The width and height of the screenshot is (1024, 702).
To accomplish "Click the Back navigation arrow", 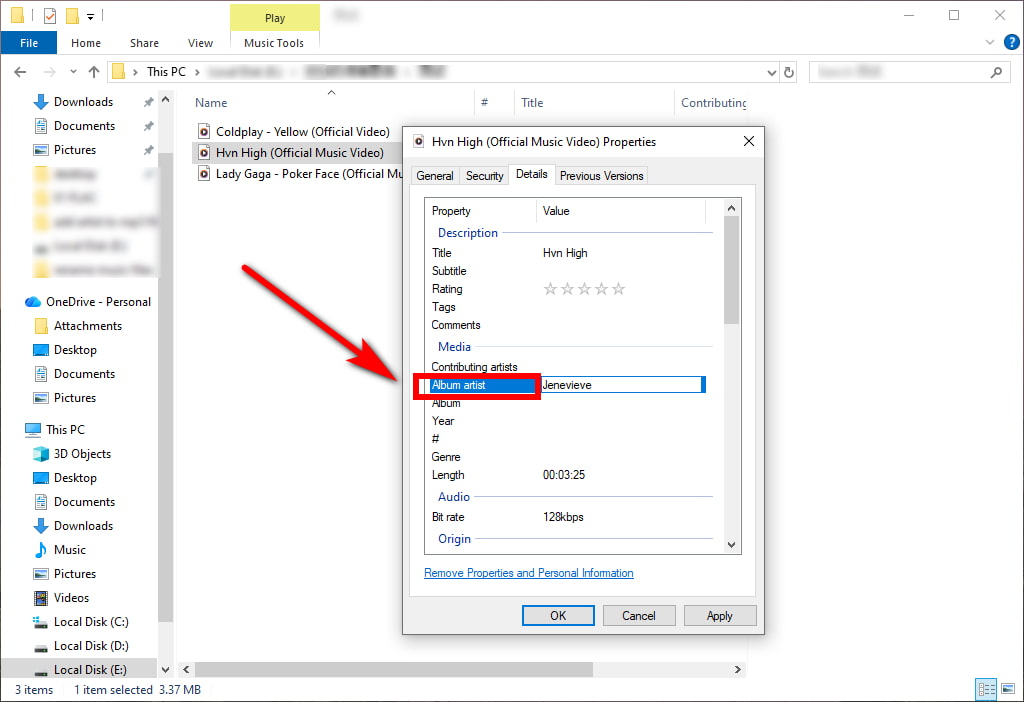I will tap(20, 72).
